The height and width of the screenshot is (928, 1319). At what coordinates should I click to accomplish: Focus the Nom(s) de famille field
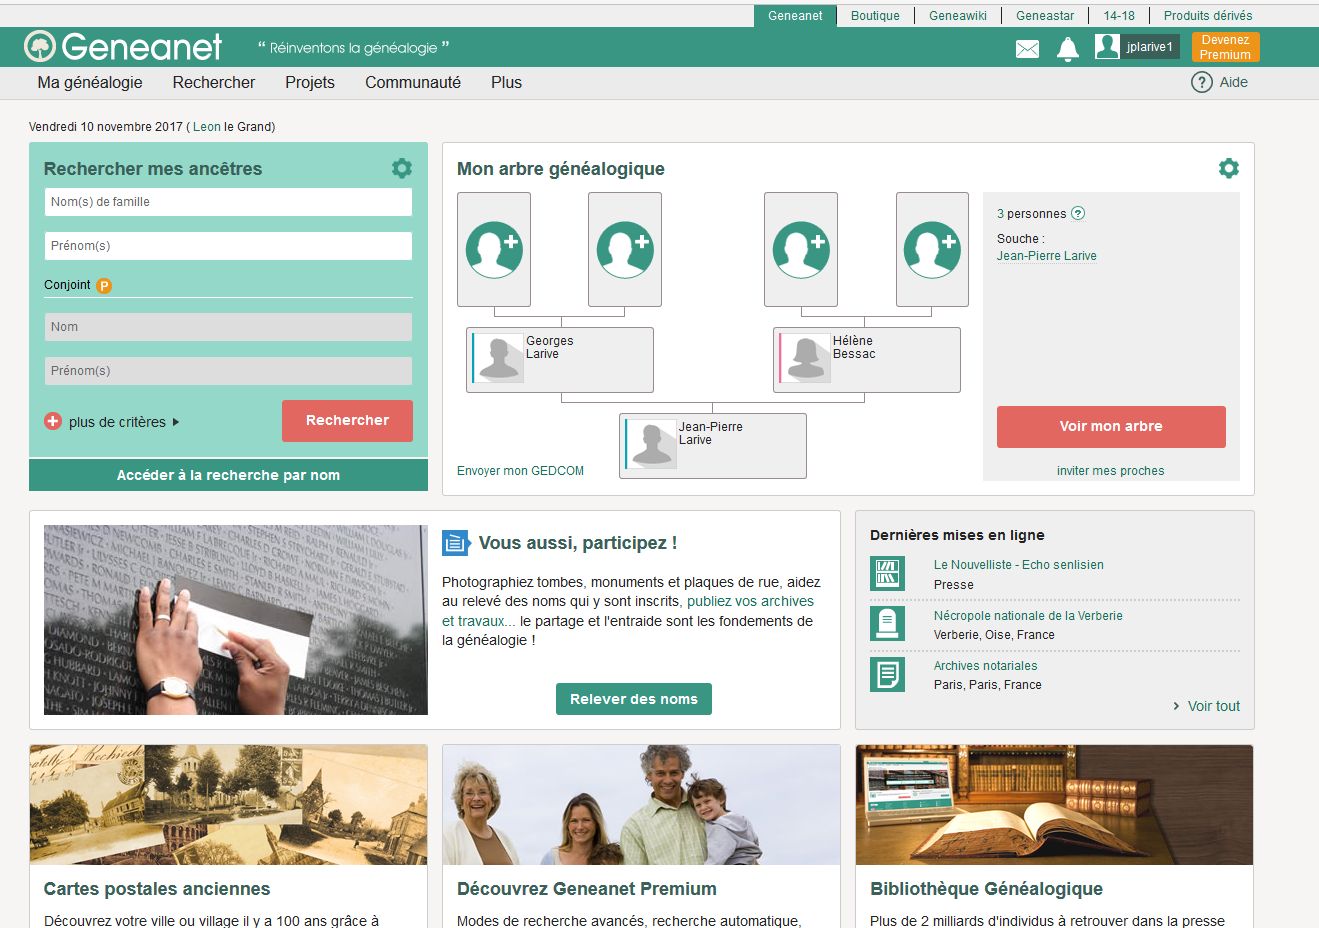228,202
